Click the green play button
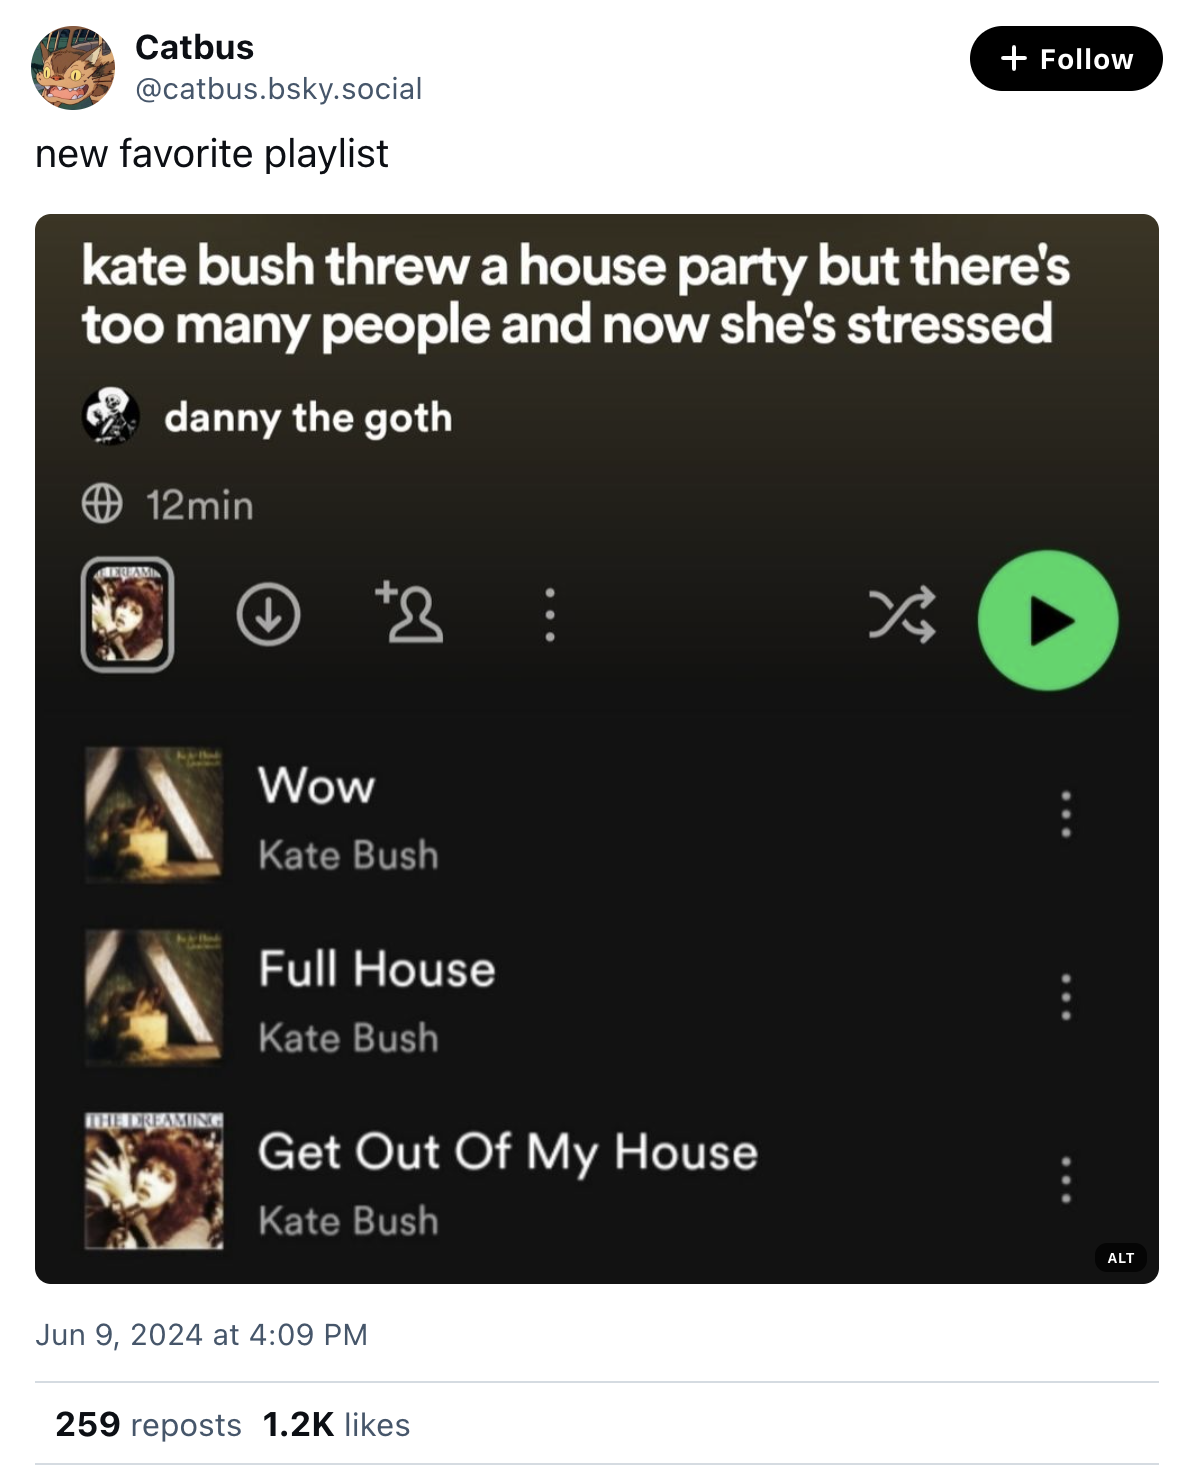 [x=1047, y=620]
